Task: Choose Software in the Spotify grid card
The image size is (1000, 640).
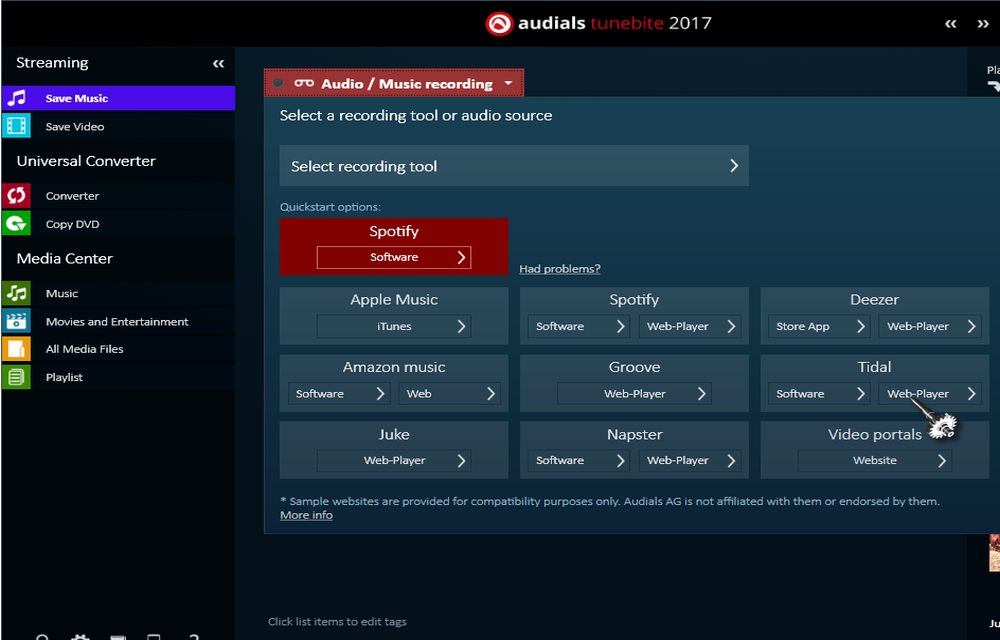Action: (x=578, y=326)
